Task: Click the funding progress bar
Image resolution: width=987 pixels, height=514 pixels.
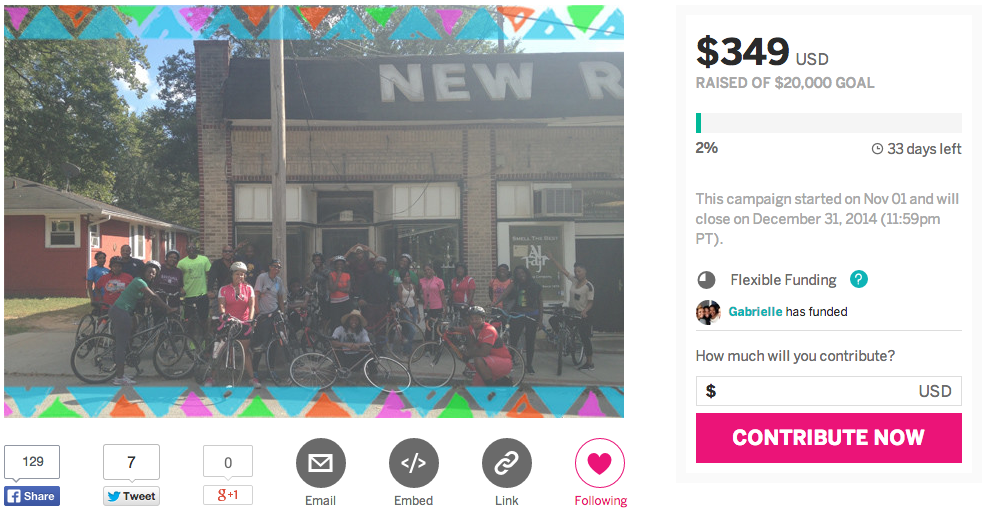Action: 828,123
